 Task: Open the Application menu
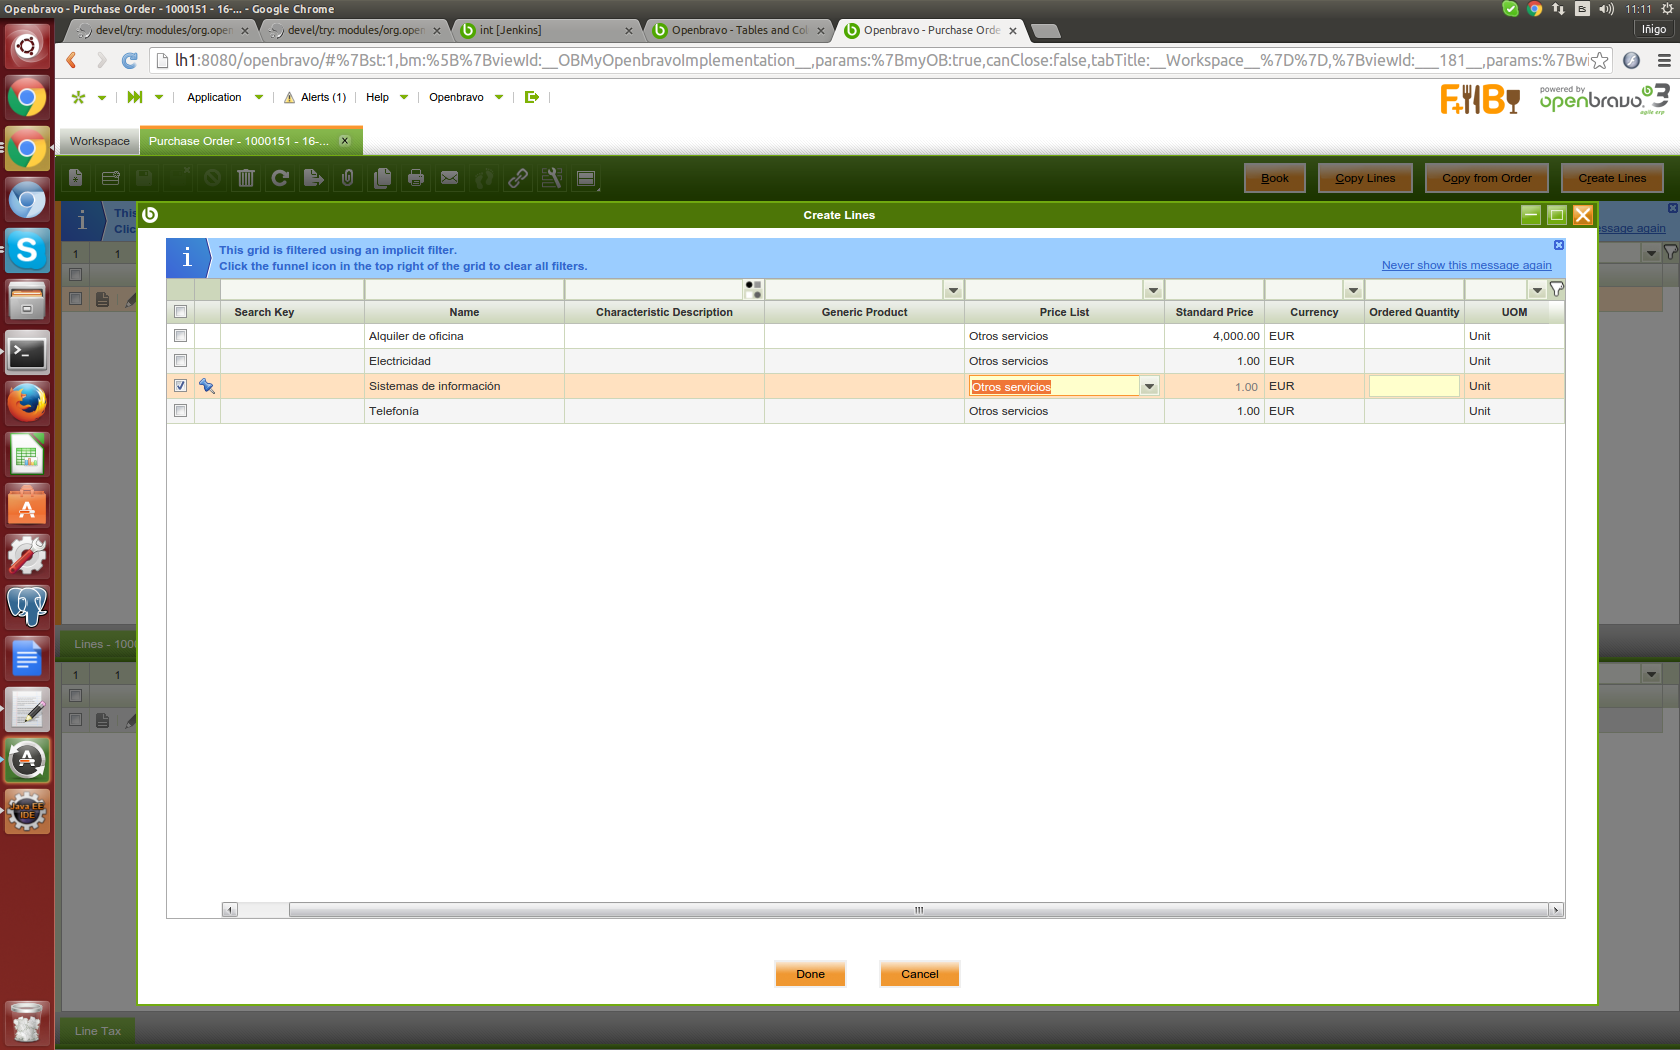214,97
